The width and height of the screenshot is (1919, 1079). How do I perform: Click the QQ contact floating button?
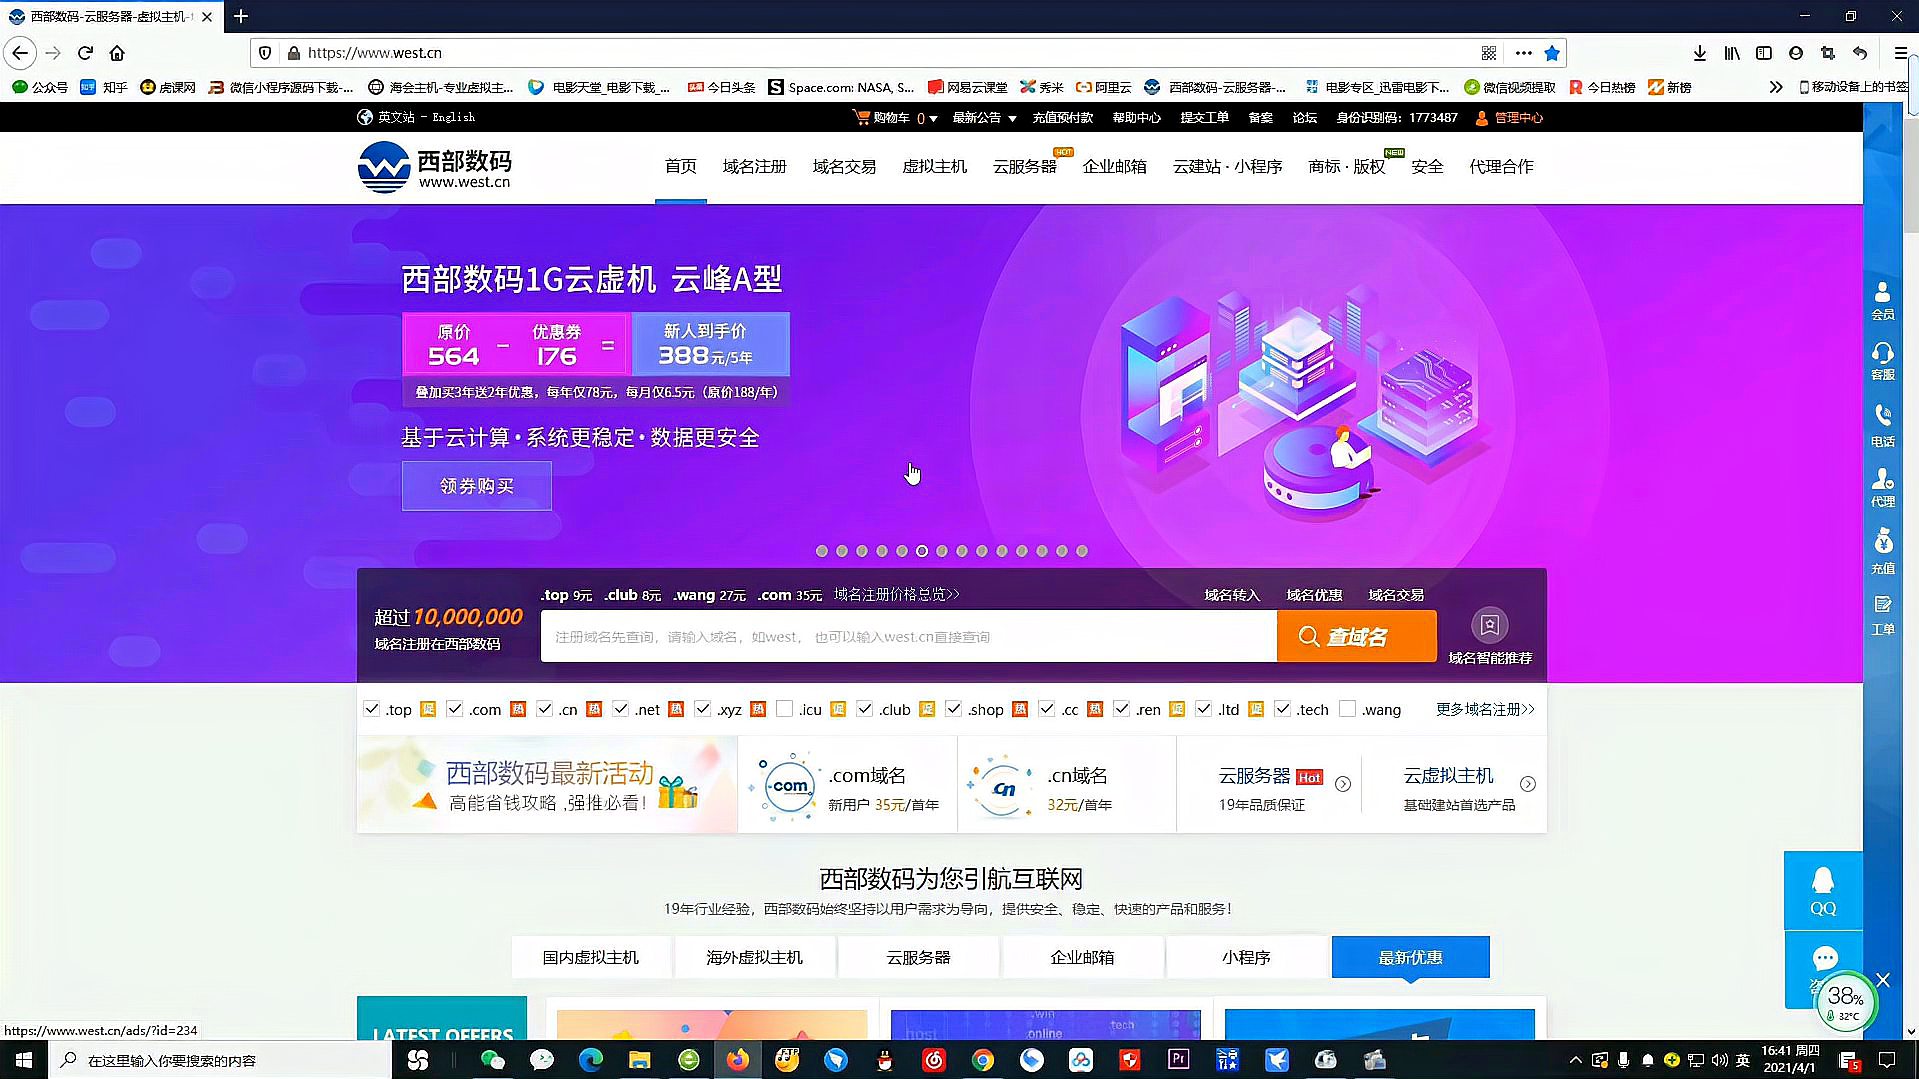pyautogui.click(x=1823, y=891)
